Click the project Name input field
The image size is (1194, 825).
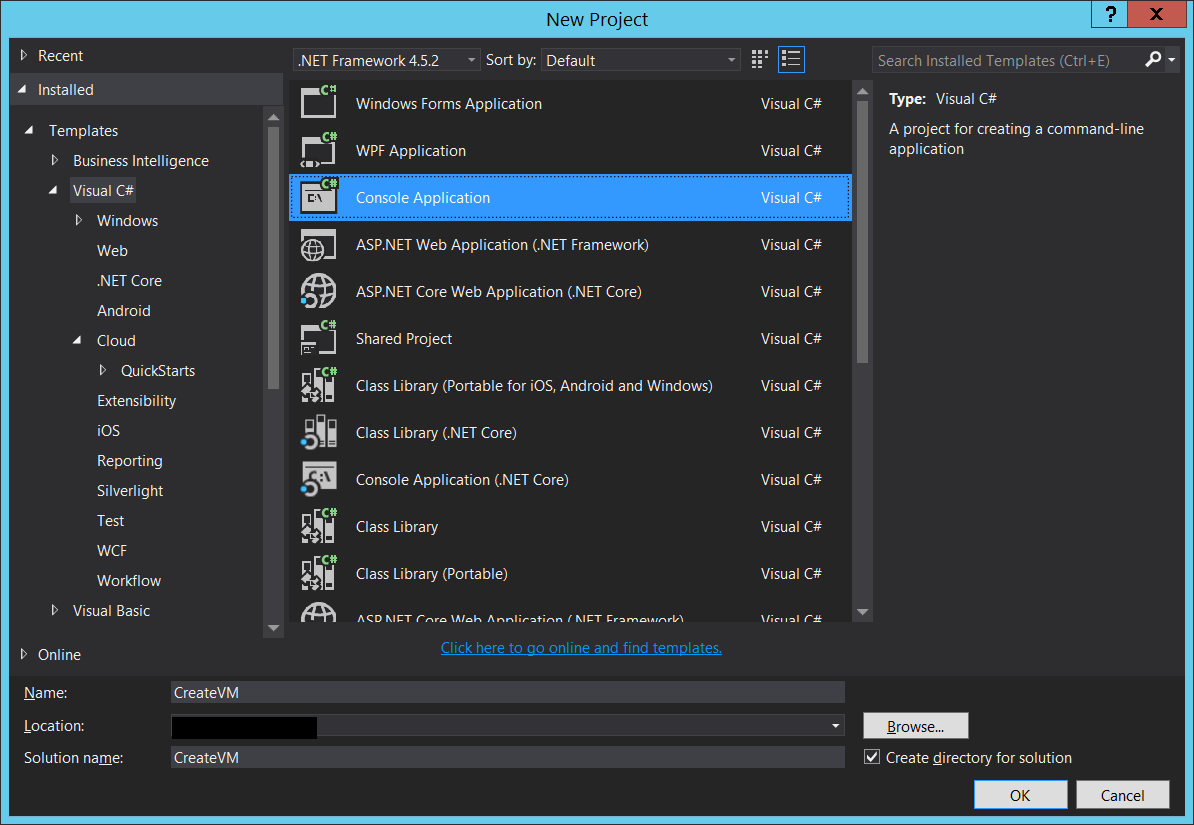coord(507,692)
